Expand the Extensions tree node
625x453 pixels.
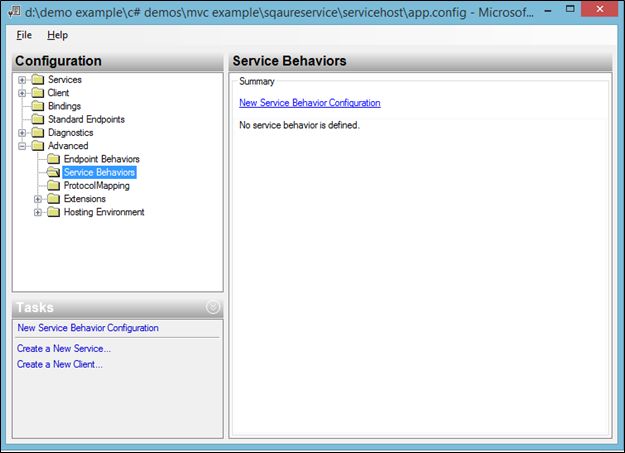click(x=37, y=199)
